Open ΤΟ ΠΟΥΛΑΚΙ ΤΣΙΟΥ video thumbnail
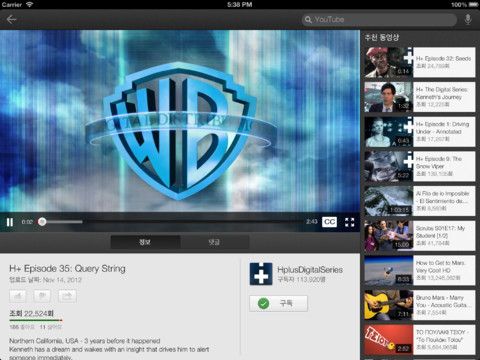 388,340
